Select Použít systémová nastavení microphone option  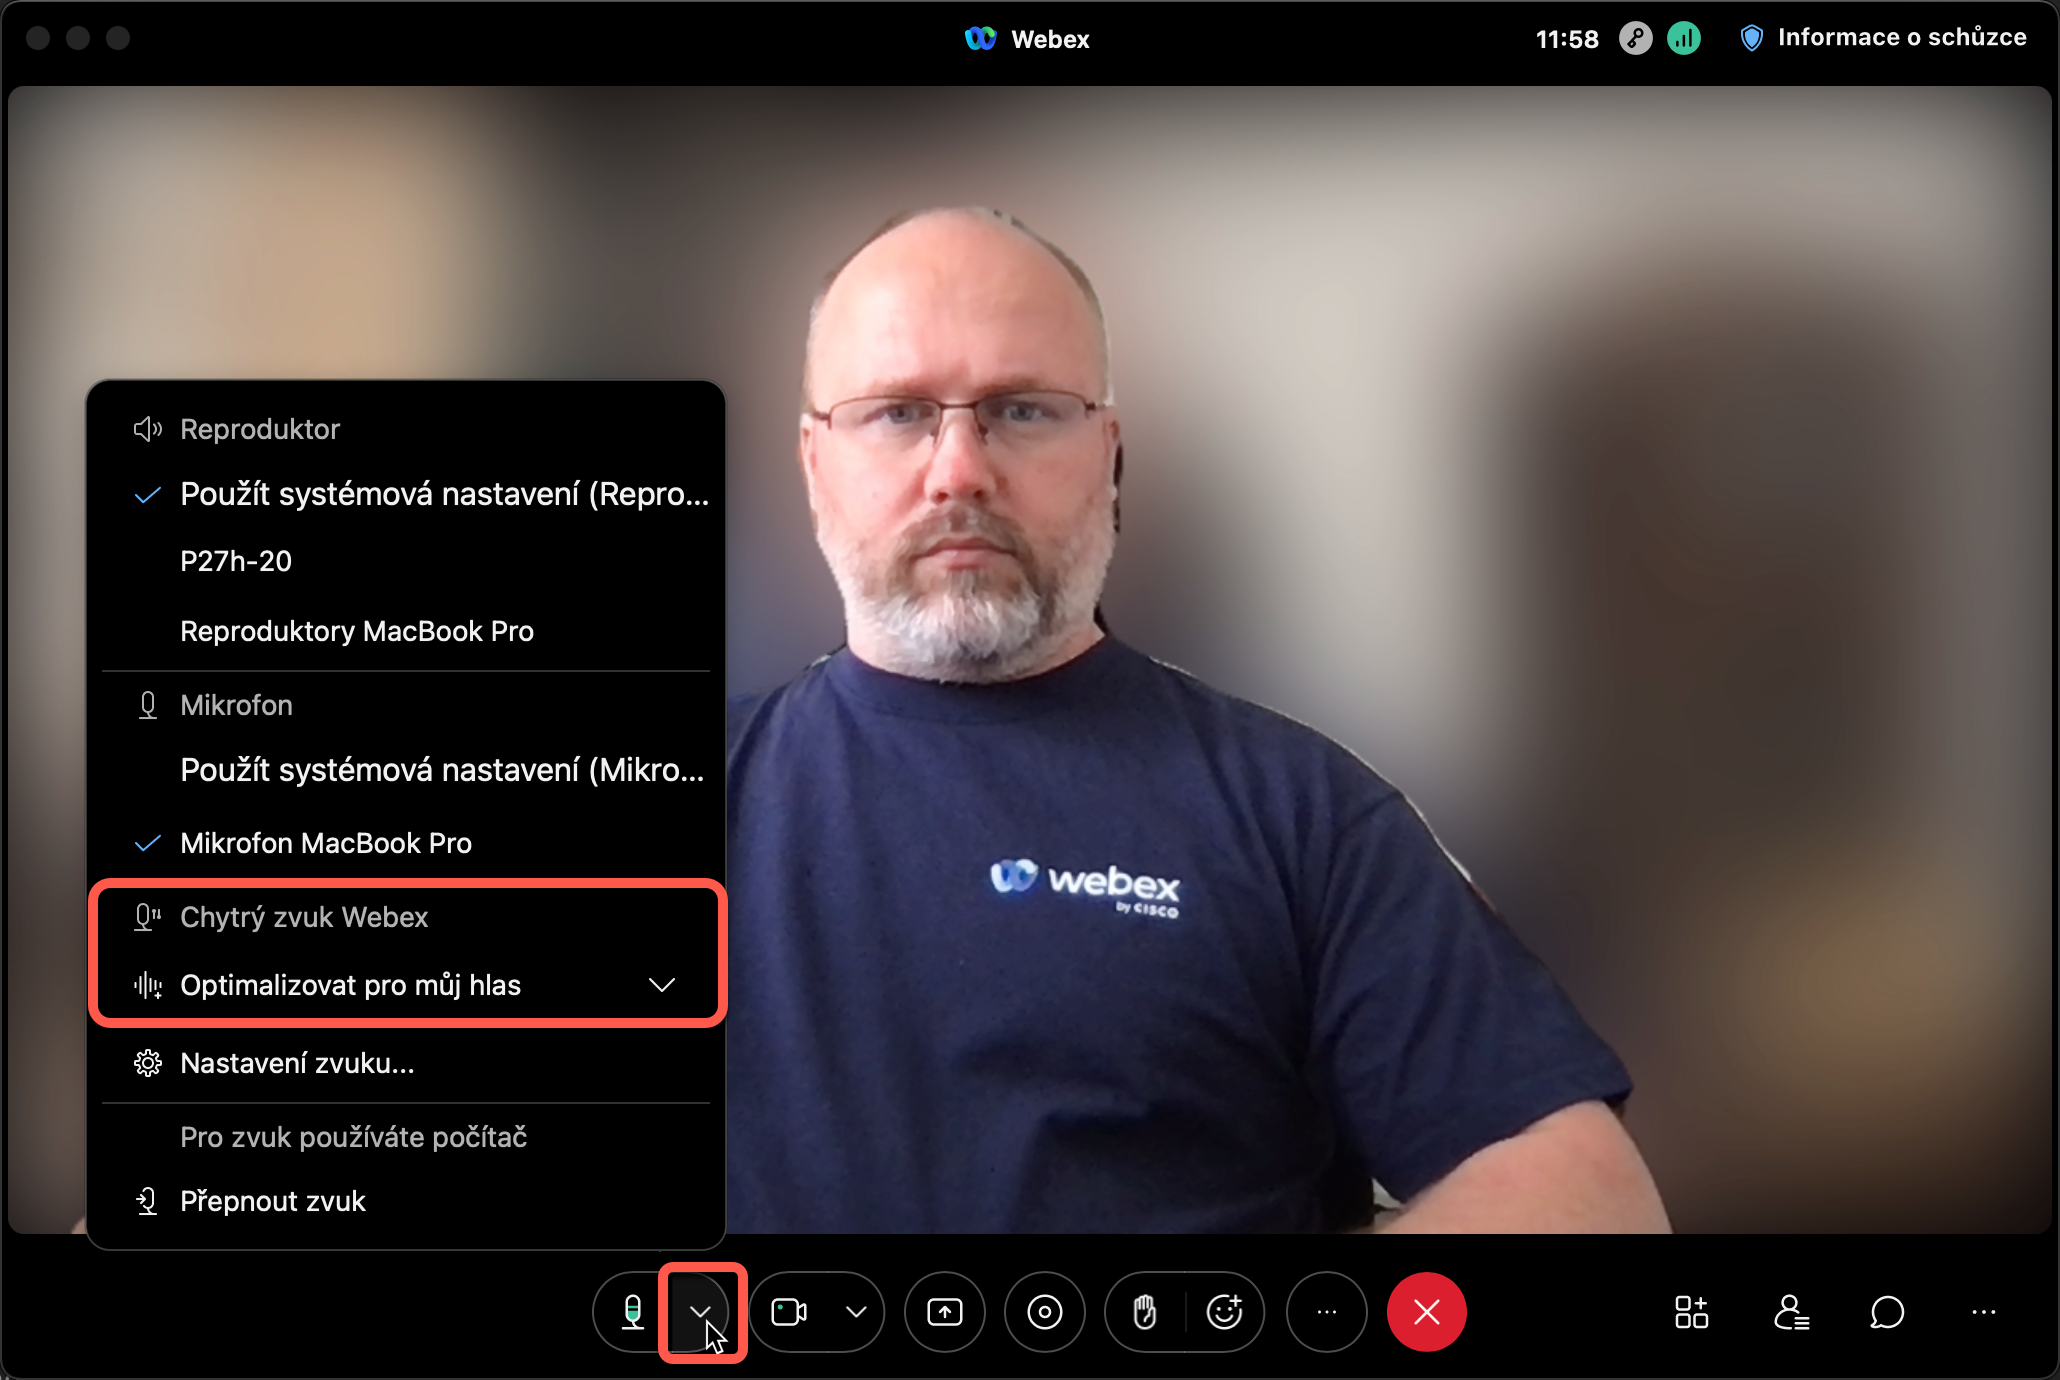[406, 770]
